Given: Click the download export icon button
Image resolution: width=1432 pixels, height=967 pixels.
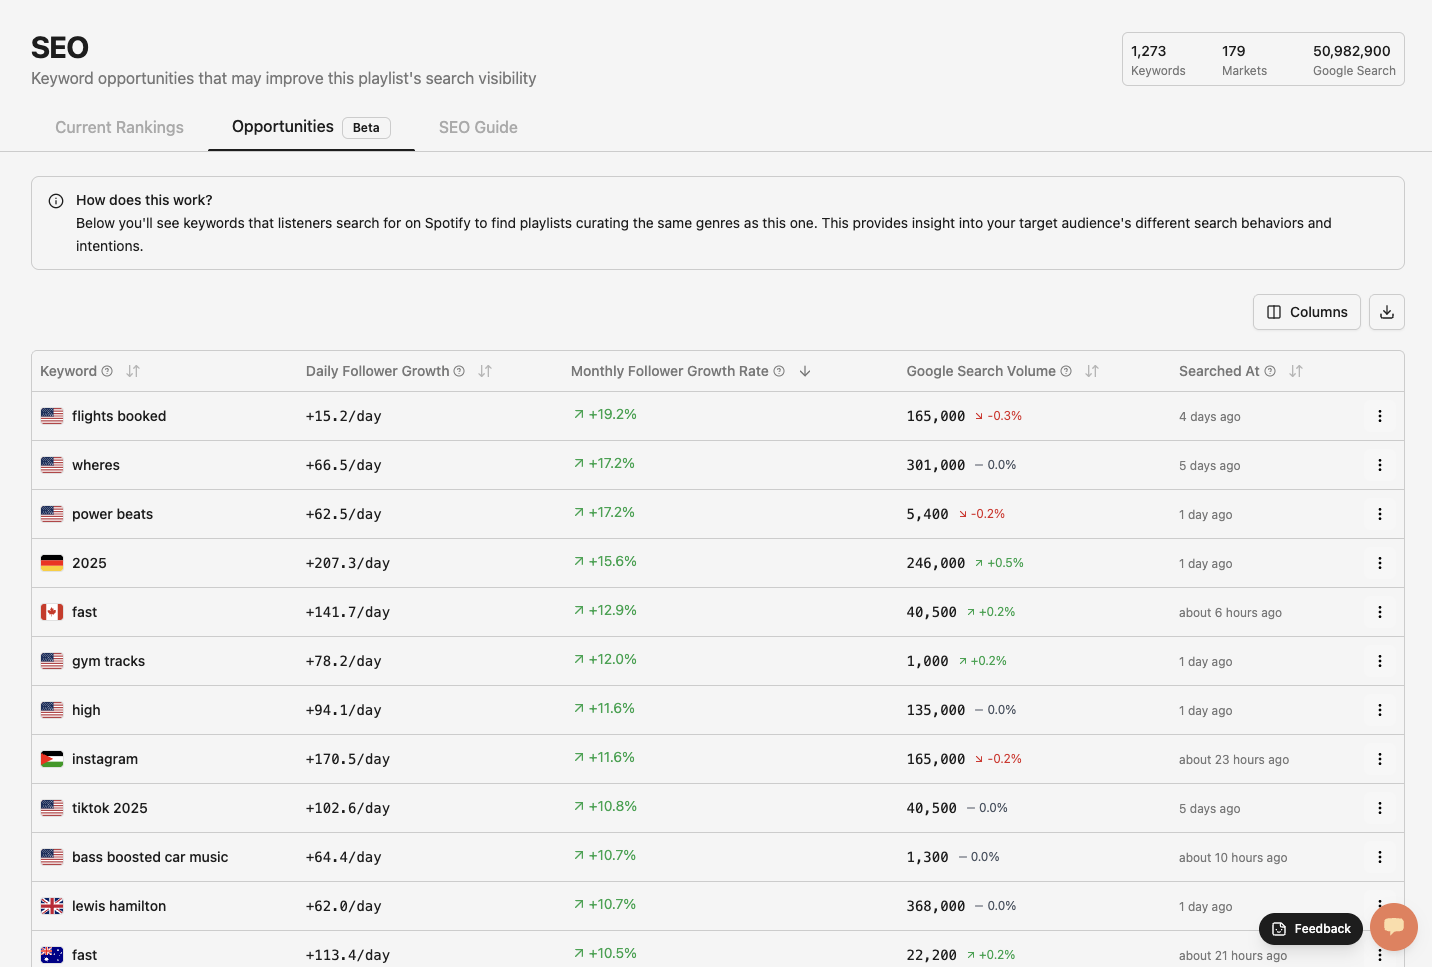Looking at the screenshot, I should (x=1386, y=312).
